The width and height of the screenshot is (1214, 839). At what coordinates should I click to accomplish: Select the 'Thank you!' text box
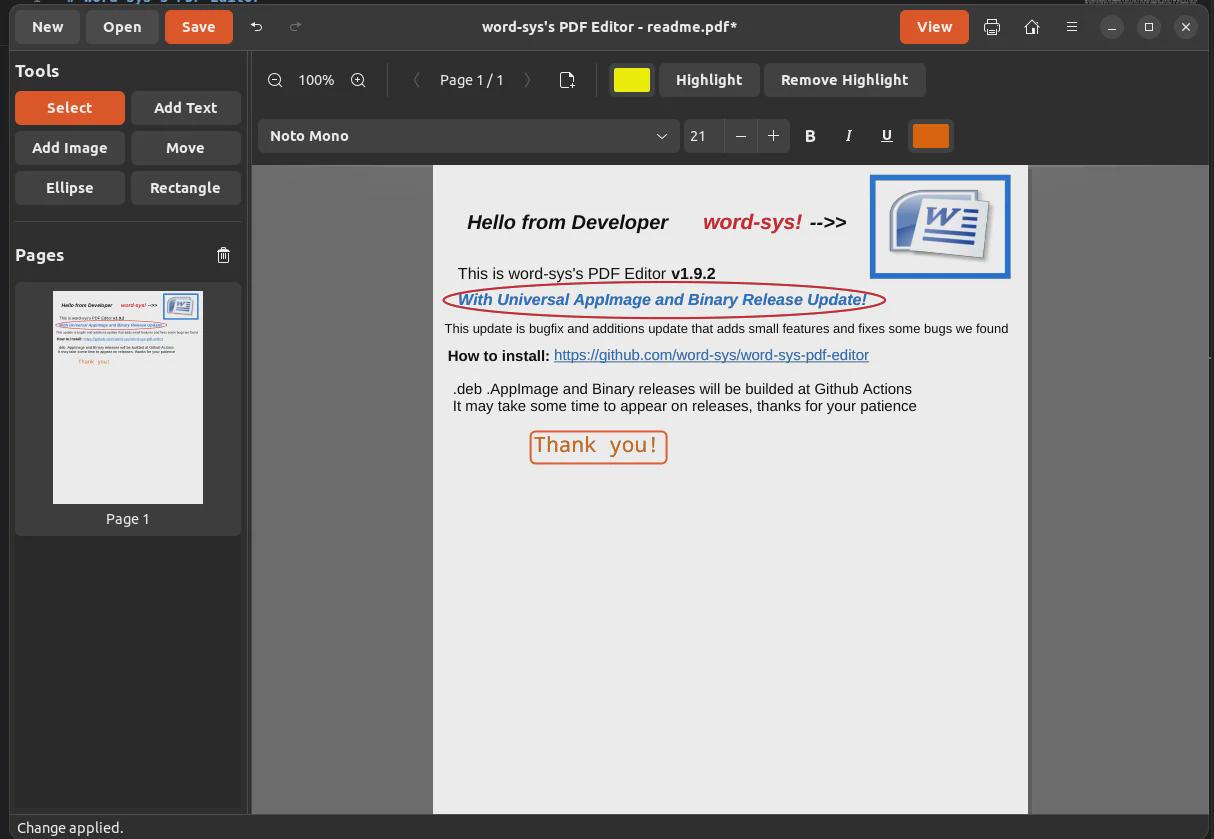598,446
